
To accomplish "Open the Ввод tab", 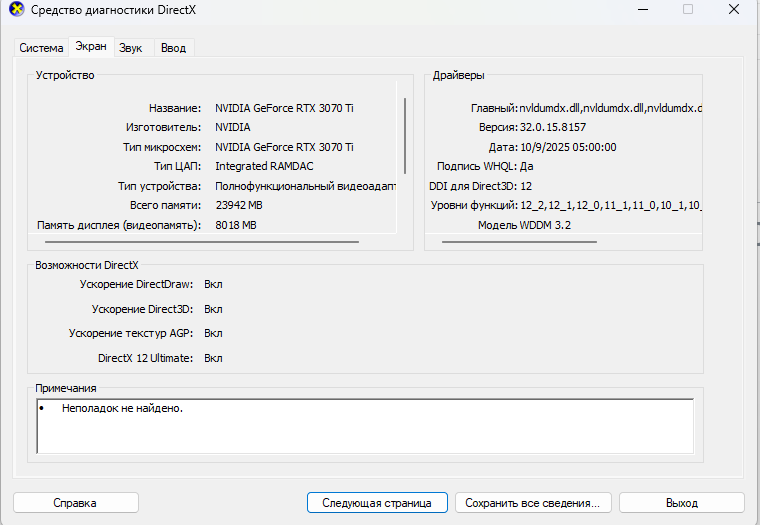I will [x=174, y=48].
